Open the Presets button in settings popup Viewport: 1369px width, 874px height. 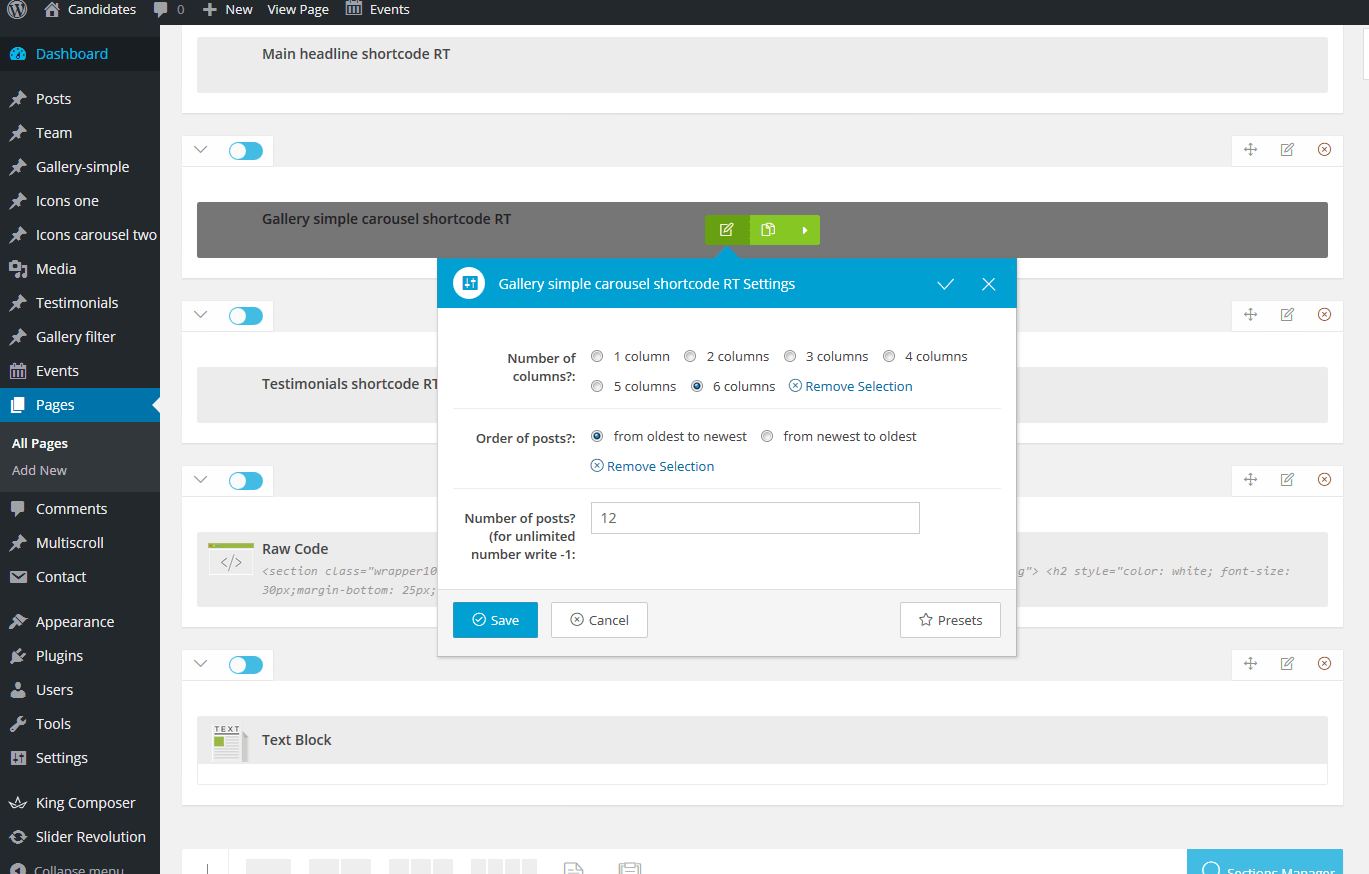[x=950, y=620]
